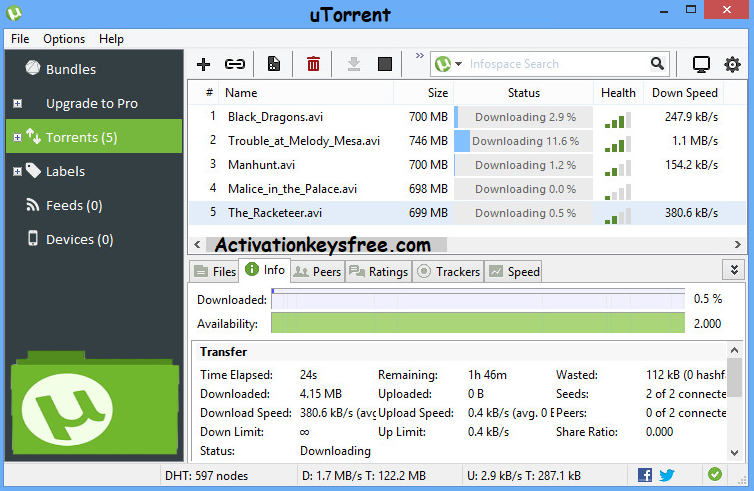754x491 pixels.
Task: Click torrent list scroll right arrow
Action: [738, 245]
